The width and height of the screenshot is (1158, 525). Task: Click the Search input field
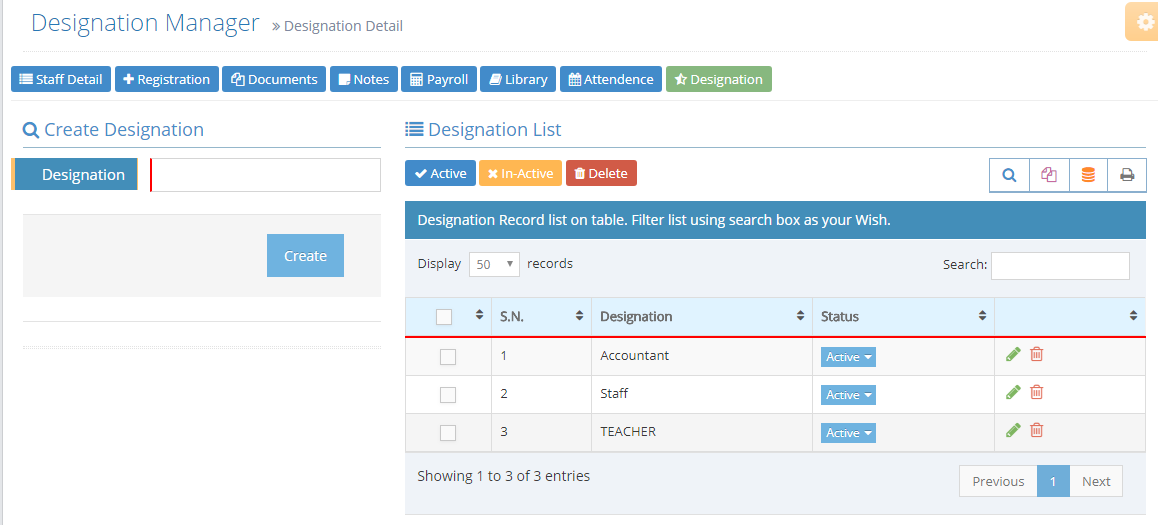click(1059, 265)
